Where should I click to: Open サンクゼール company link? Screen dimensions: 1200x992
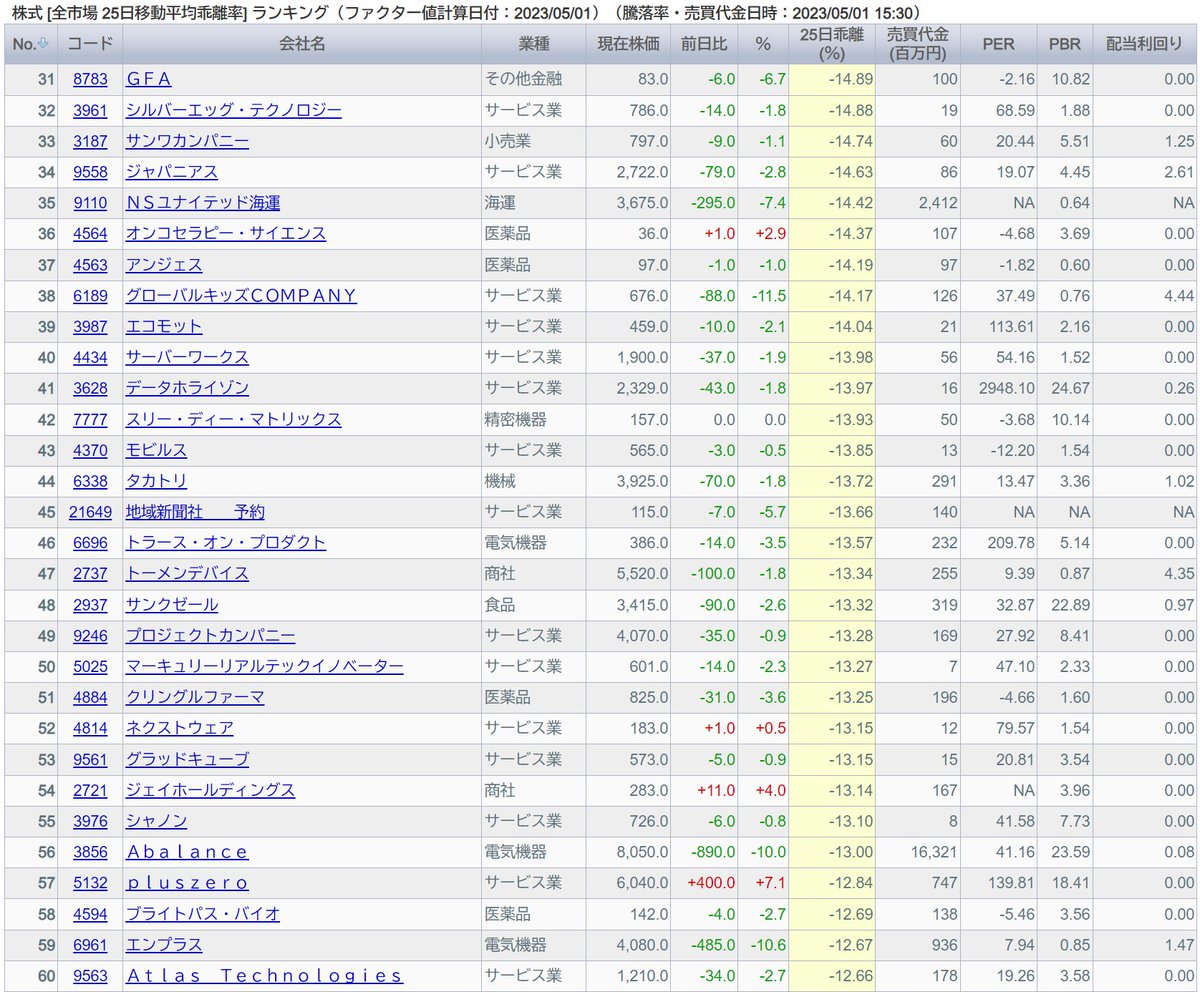[x=171, y=605]
